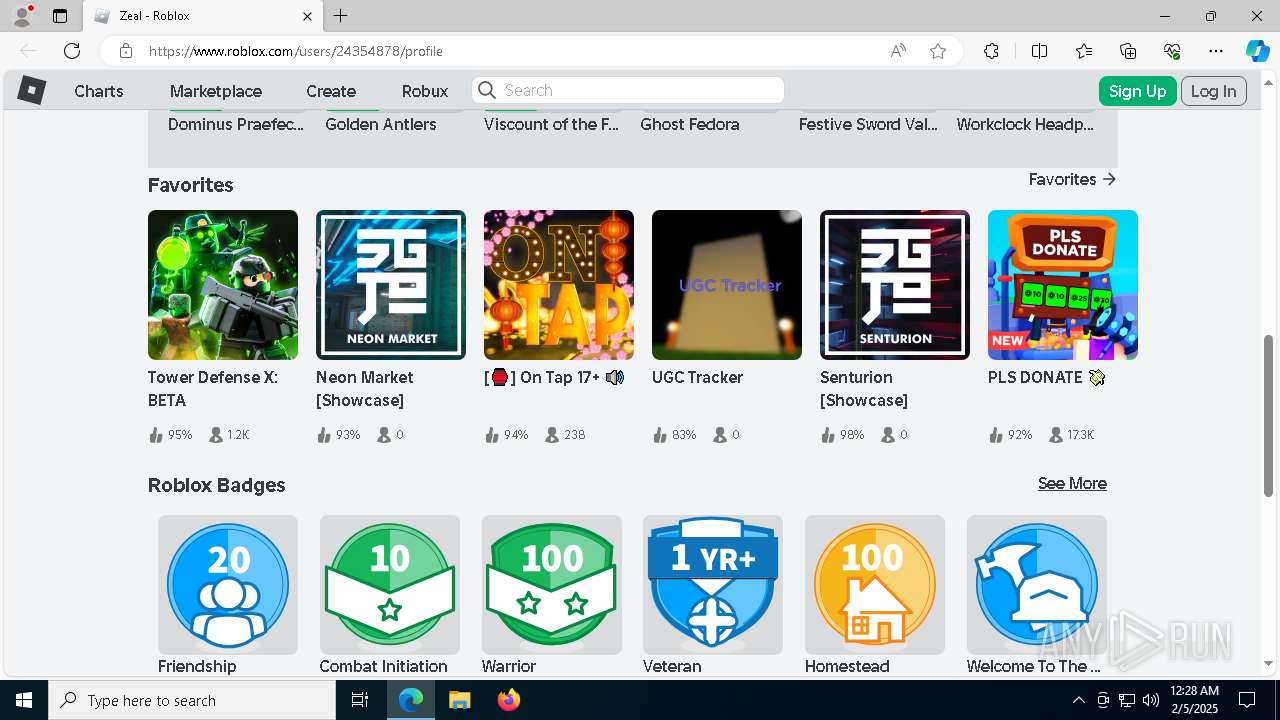
Task: Add page to favorites star icon
Action: click(x=938, y=51)
